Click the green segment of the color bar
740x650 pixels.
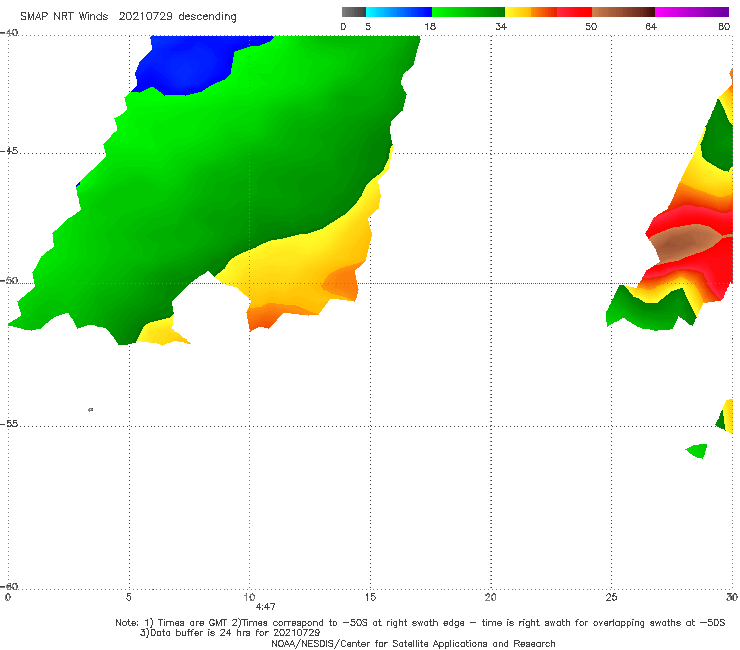pyautogui.click(x=468, y=12)
